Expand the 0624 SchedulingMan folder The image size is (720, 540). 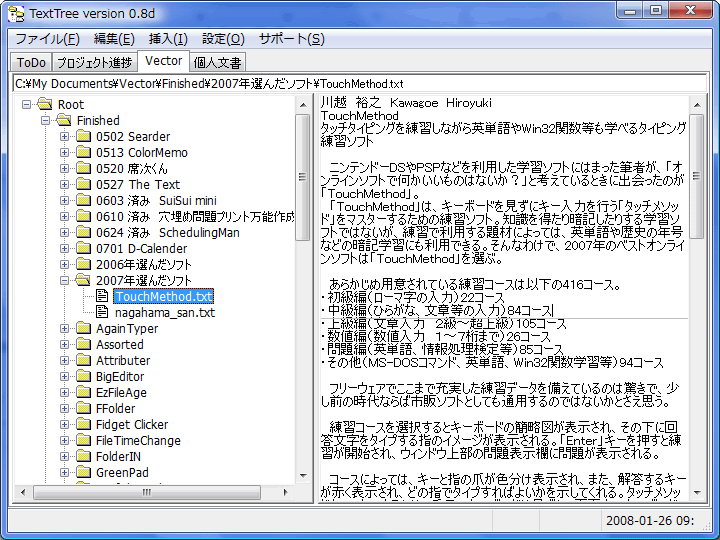(x=64, y=232)
